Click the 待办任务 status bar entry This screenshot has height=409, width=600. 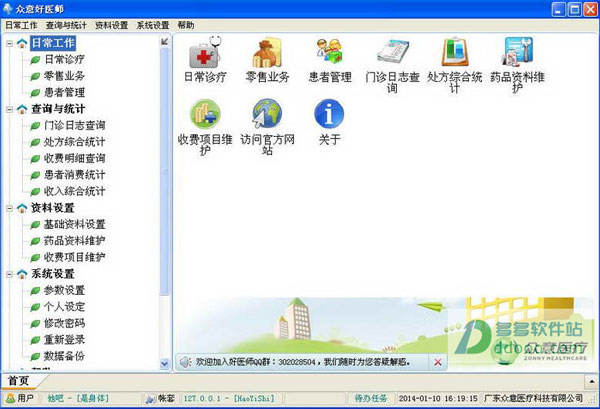(x=371, y=399)
